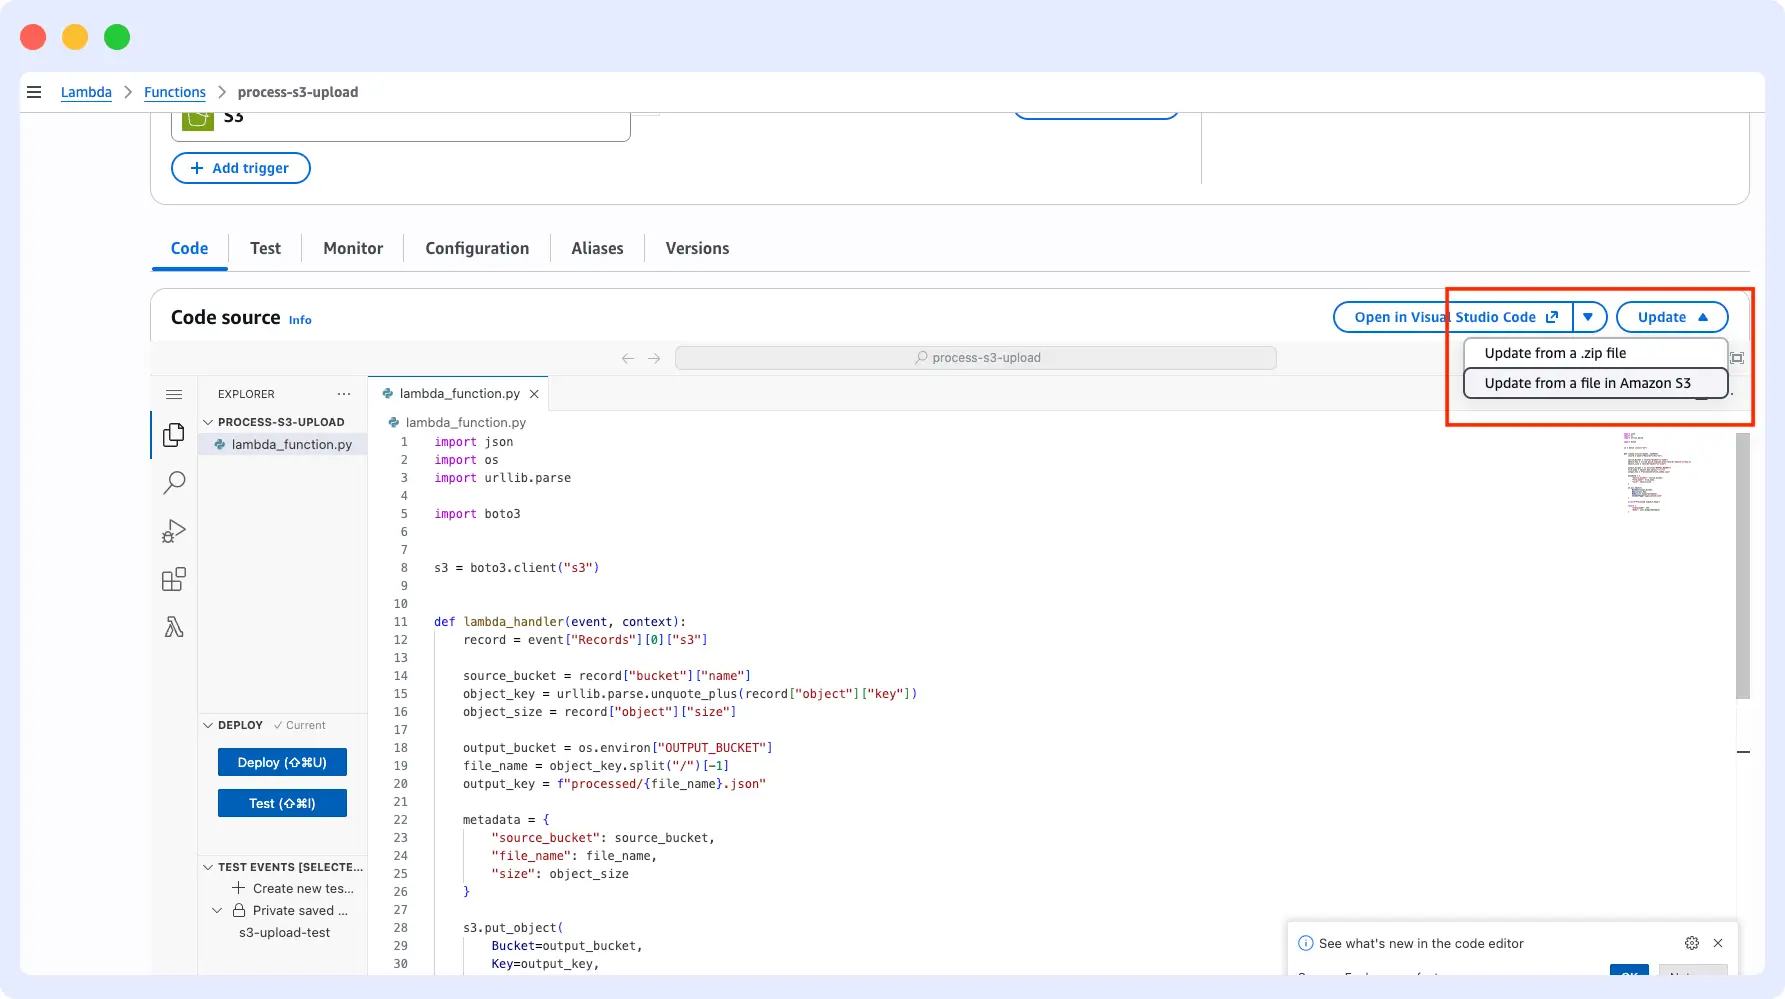Dismiss the what's new notification
This screenshot has width=1785, height=999.
coord(1718,943)
